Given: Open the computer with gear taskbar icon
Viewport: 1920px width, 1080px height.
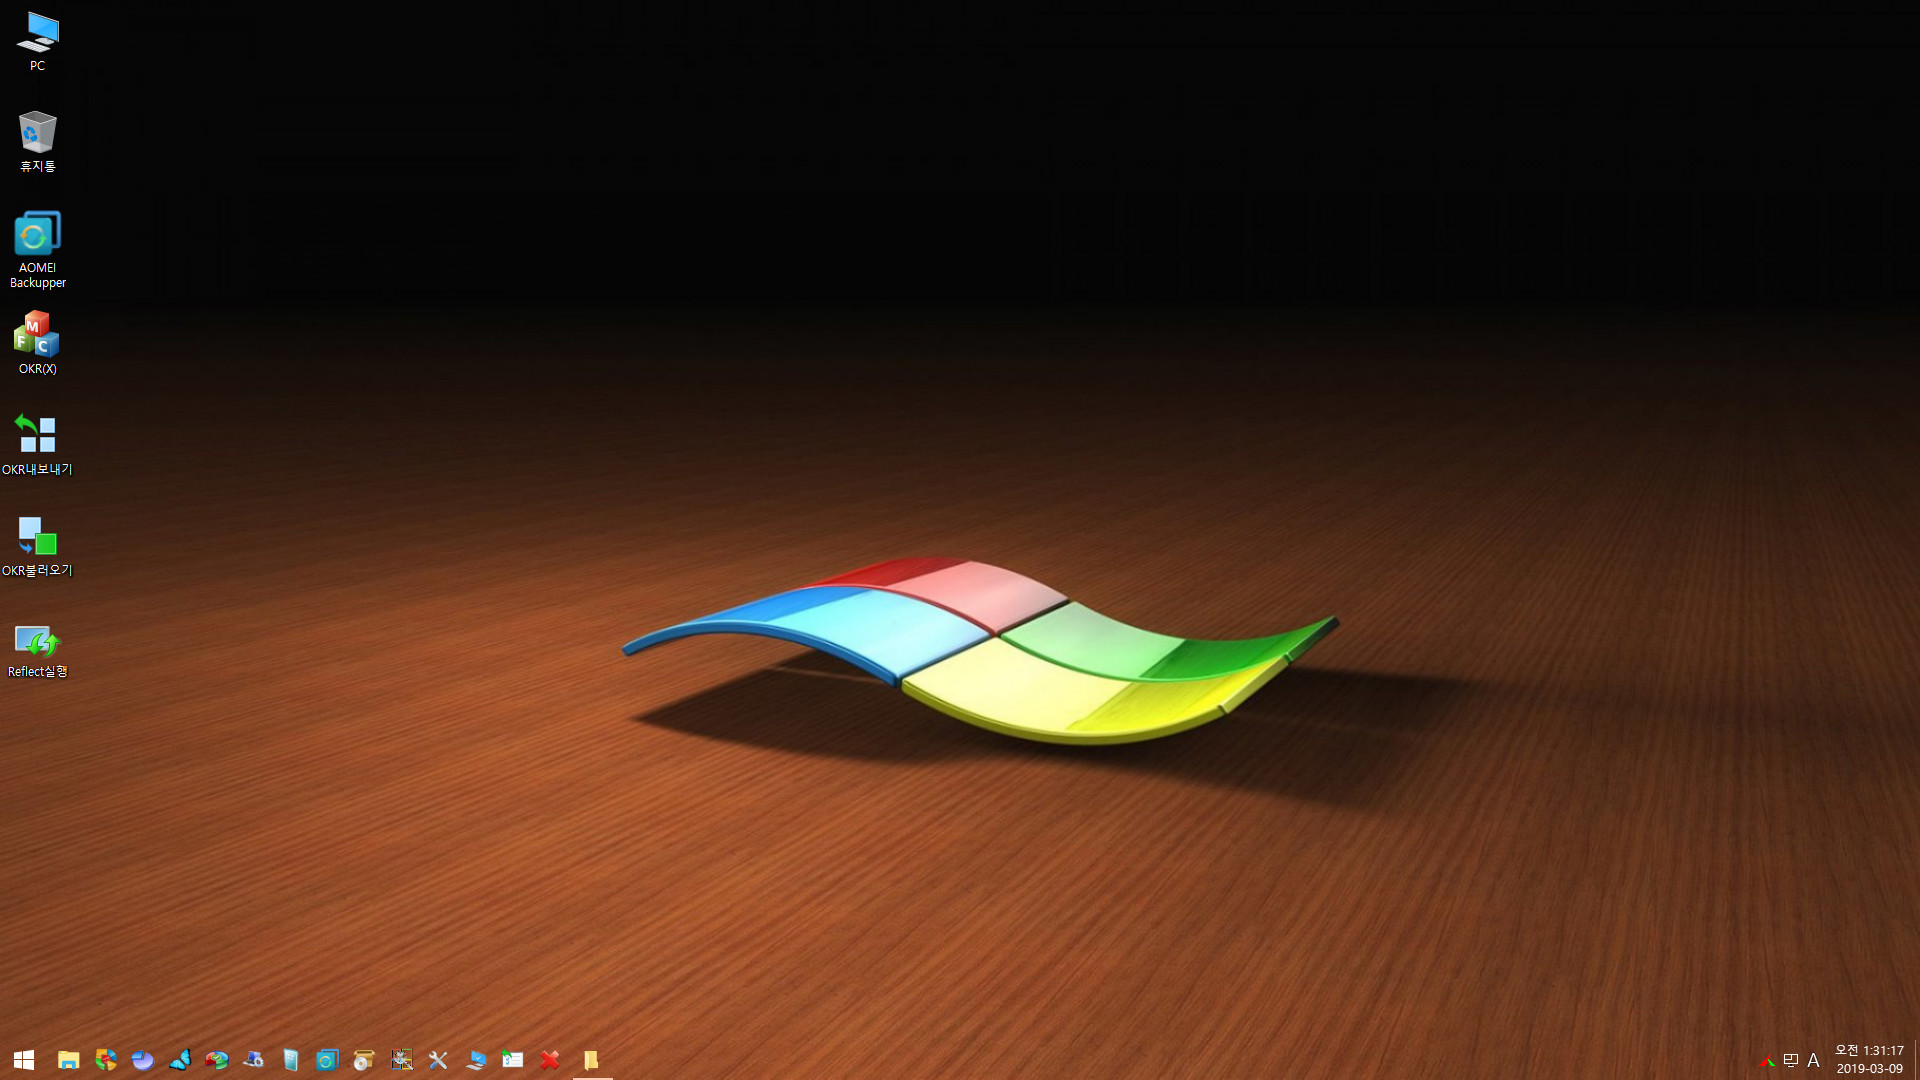Looking at the screenshot, I should [253, 1060].
